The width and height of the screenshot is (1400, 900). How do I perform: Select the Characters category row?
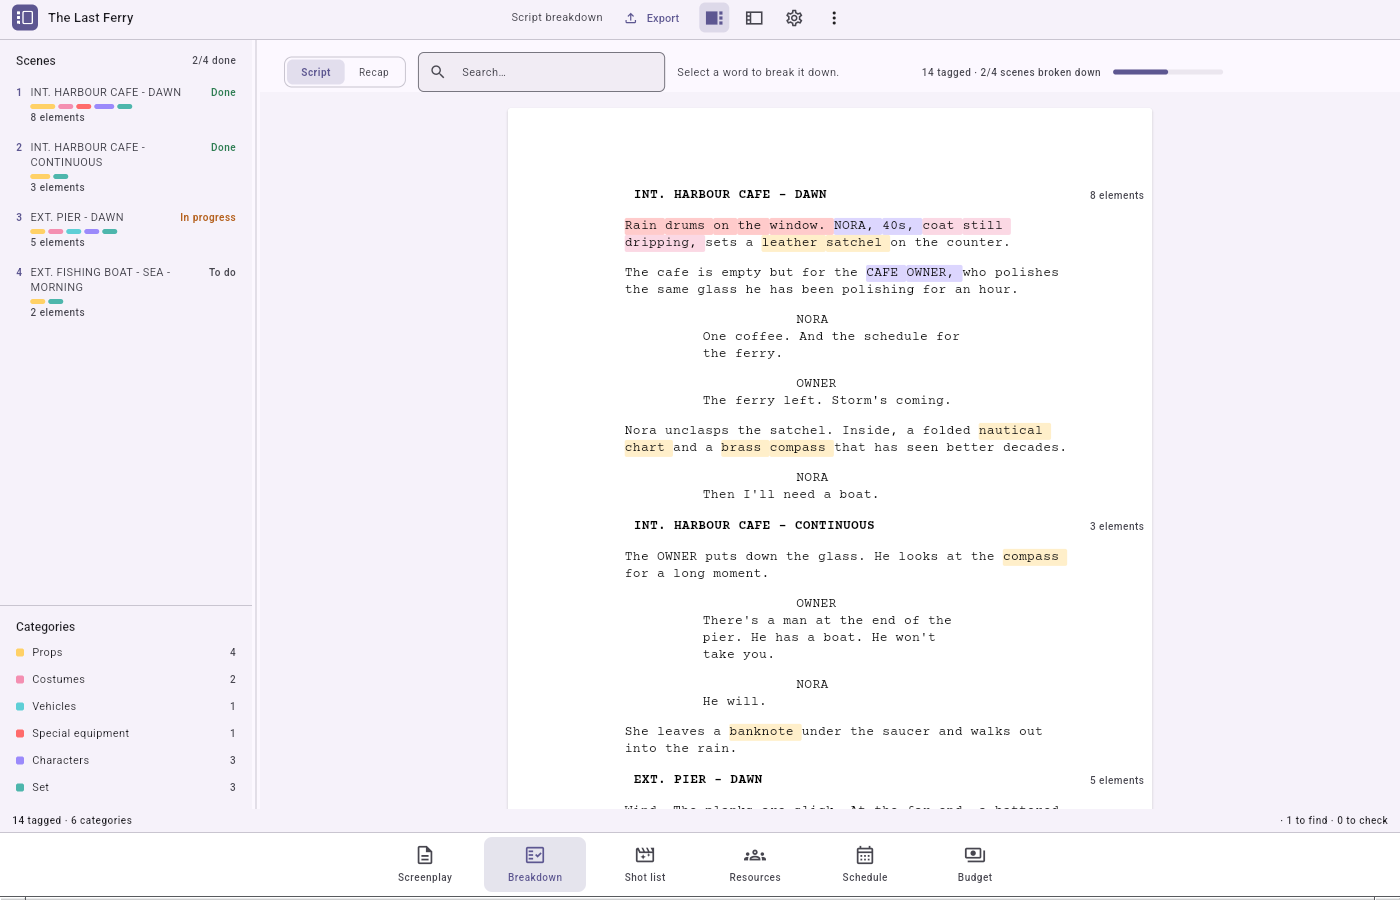(x=126, y=760)
